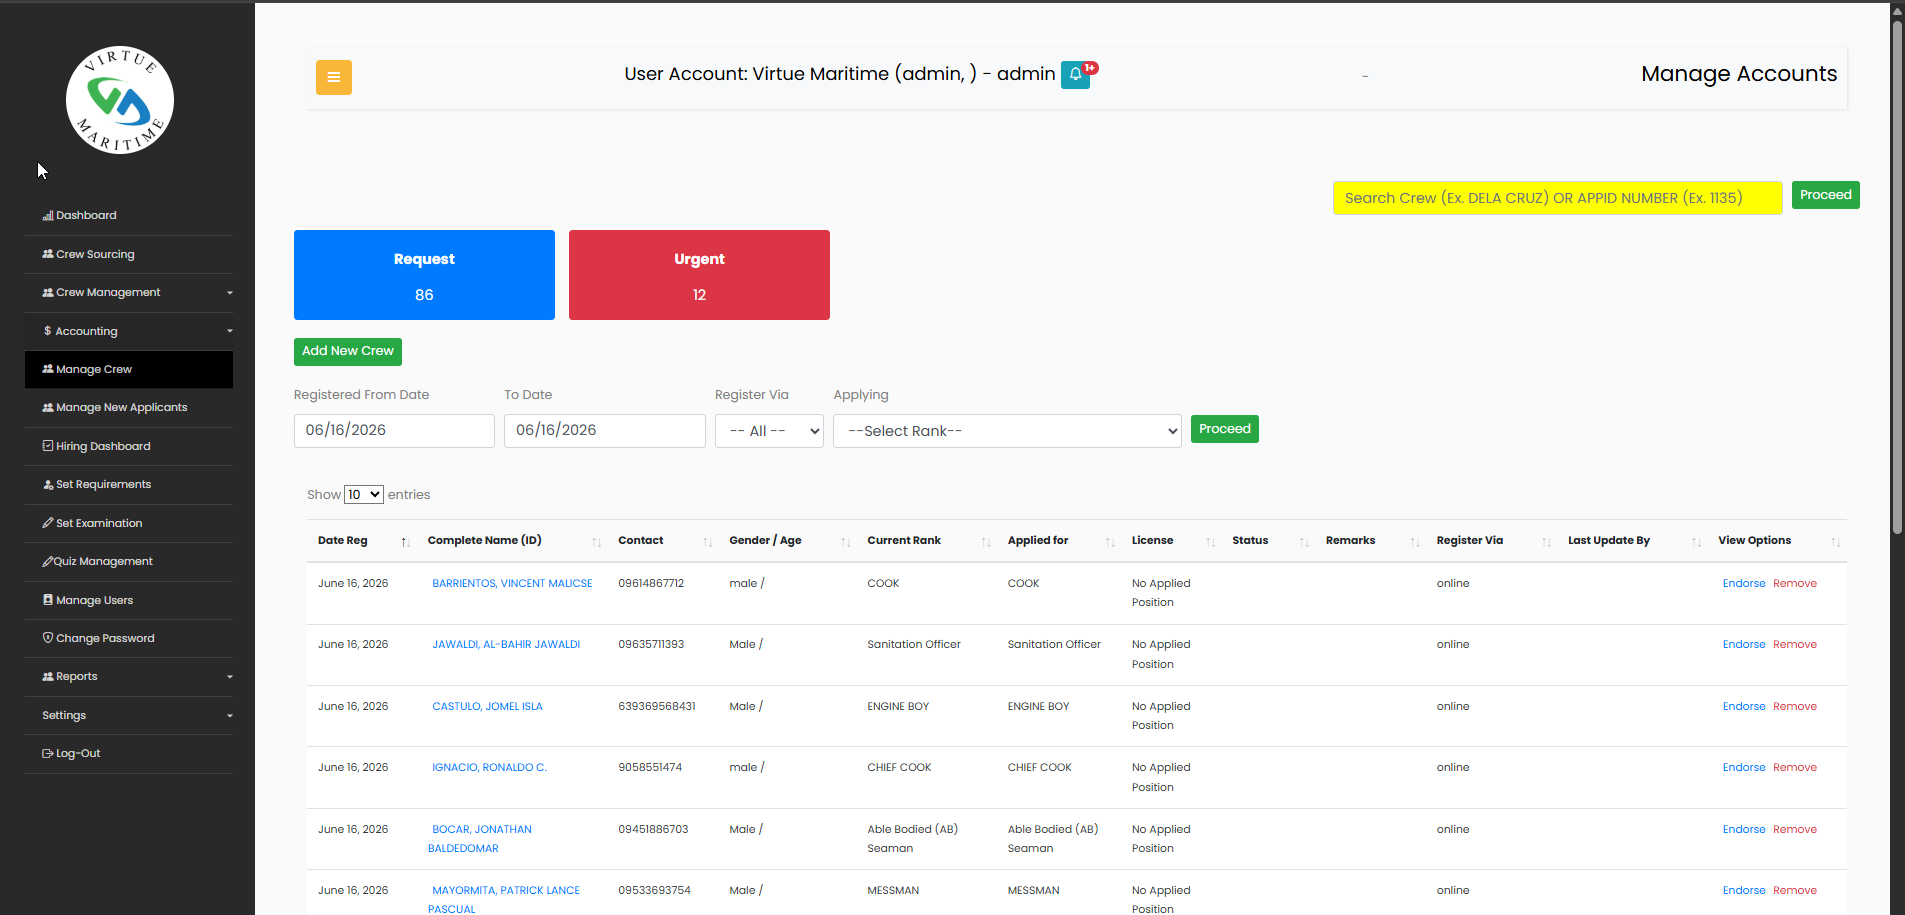Endorse JAWALDI, AL-BAHIR JAWALDI
The width and height of the screenshot is (1905, 915).
tap(1744, 644)
